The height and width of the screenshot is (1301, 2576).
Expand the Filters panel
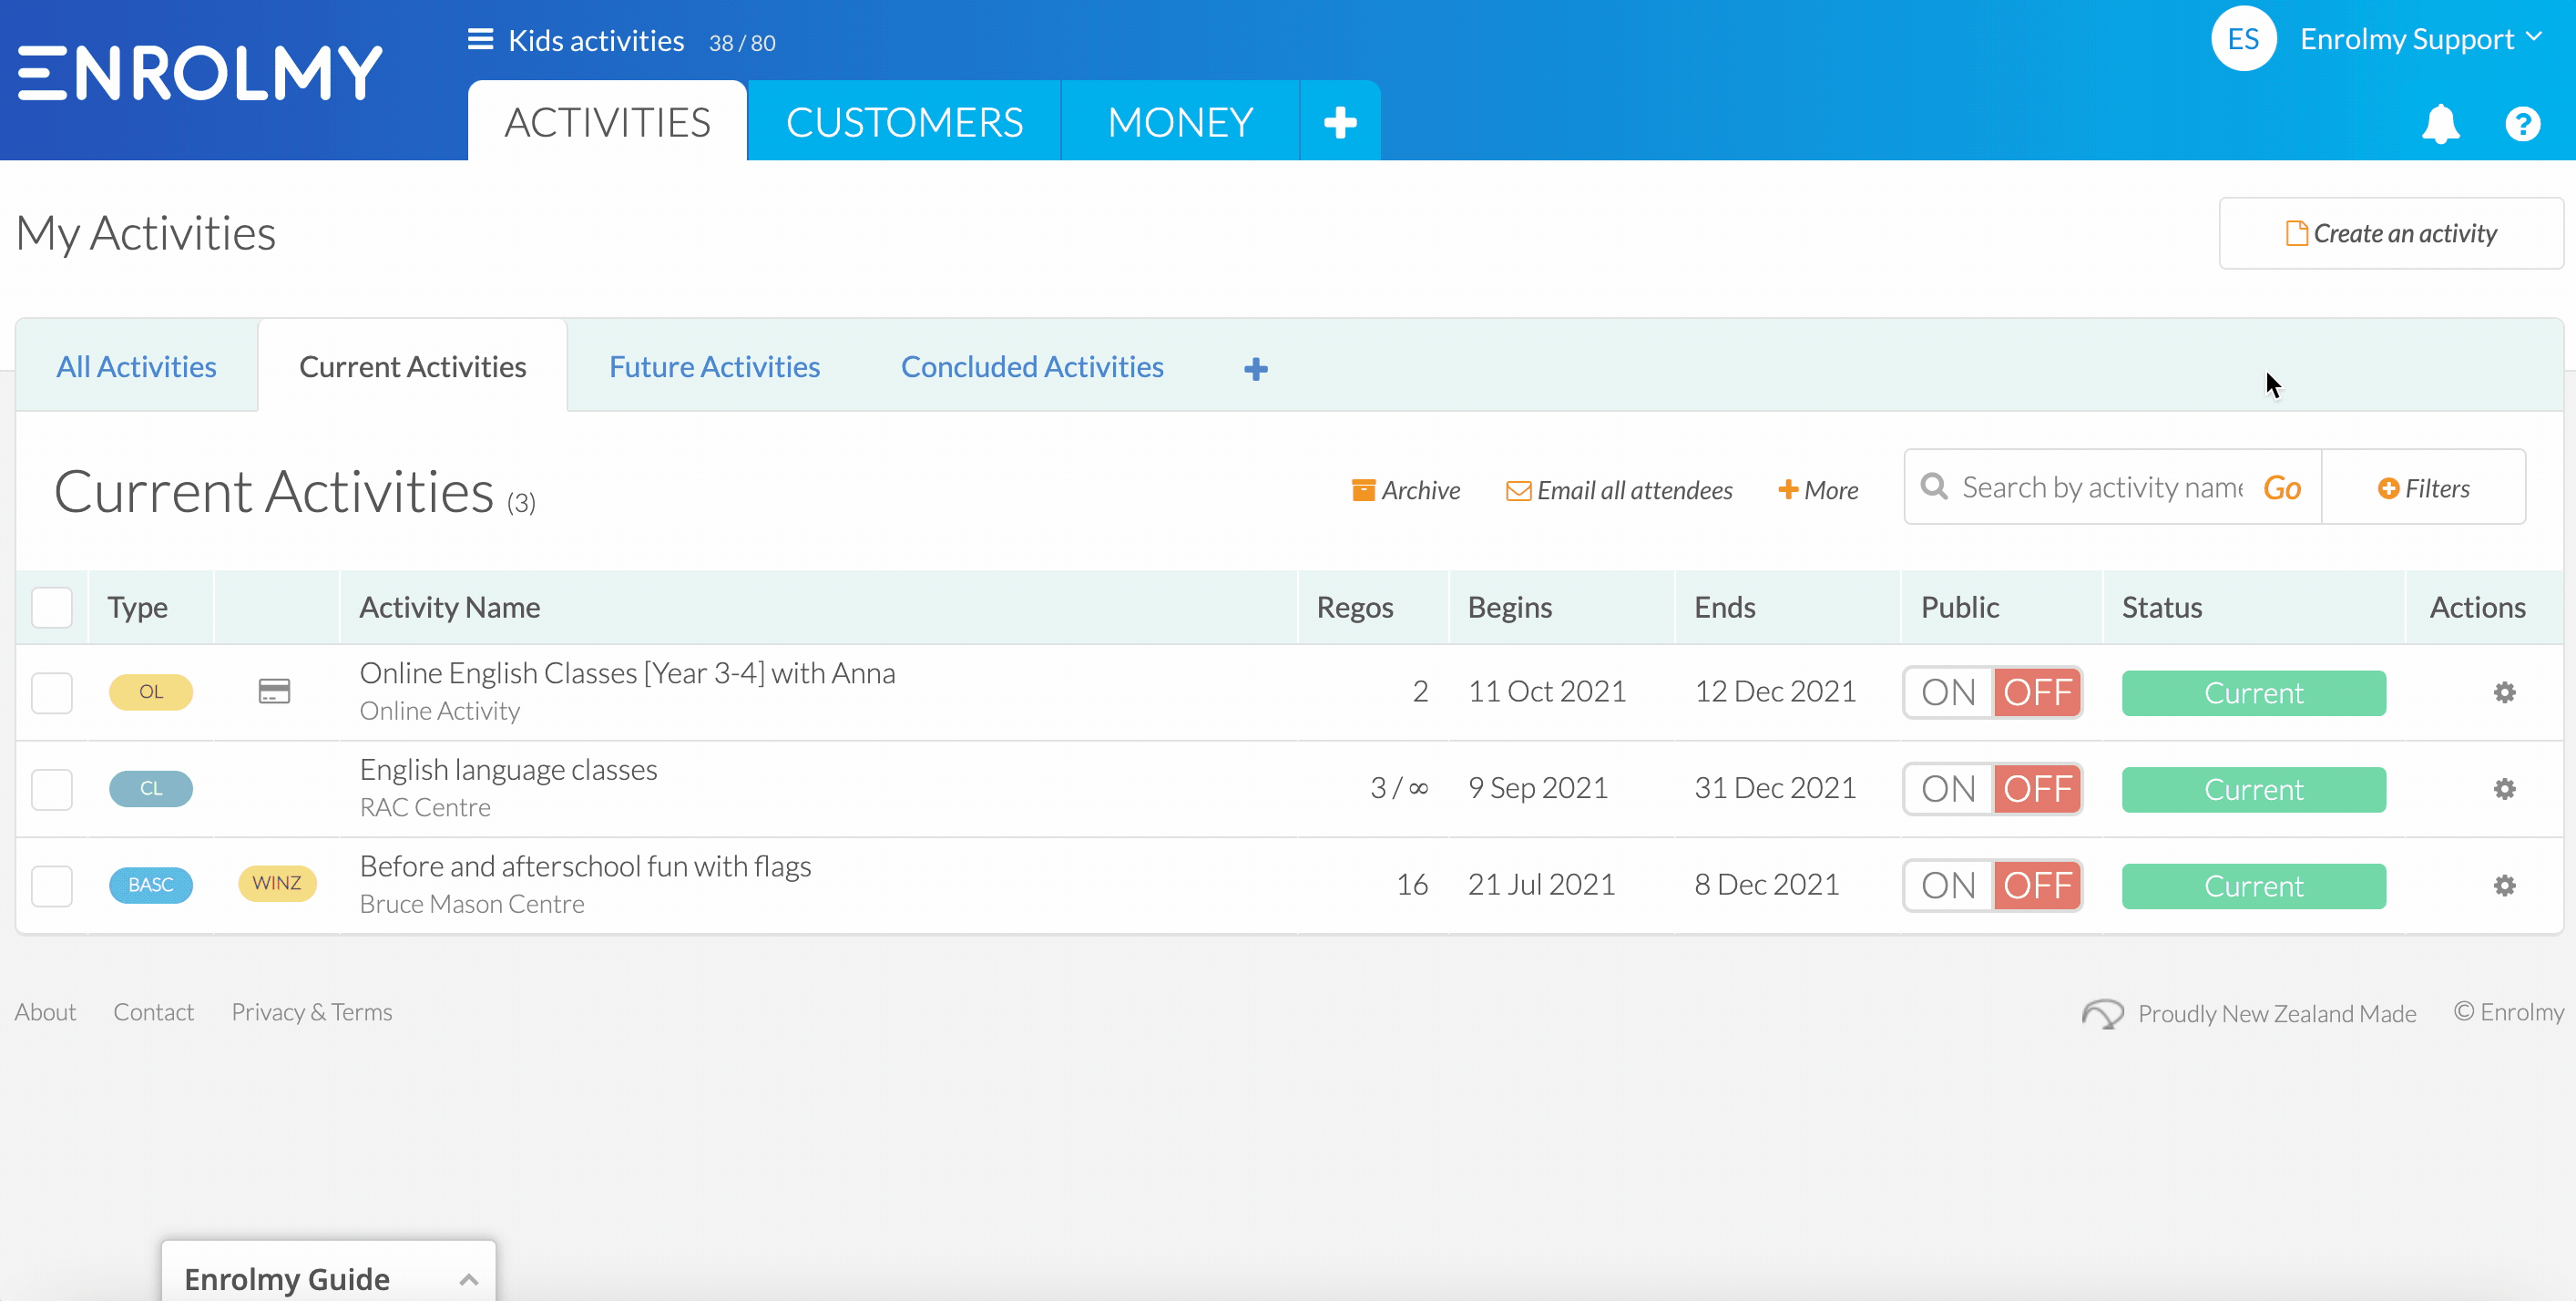[x=2423, y=488]
